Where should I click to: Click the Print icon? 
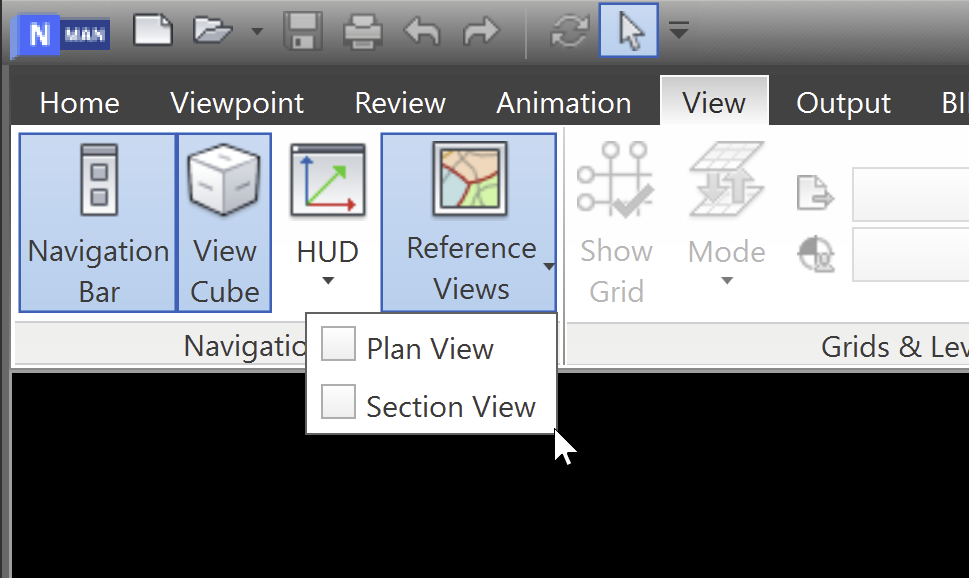click(362, 30)
